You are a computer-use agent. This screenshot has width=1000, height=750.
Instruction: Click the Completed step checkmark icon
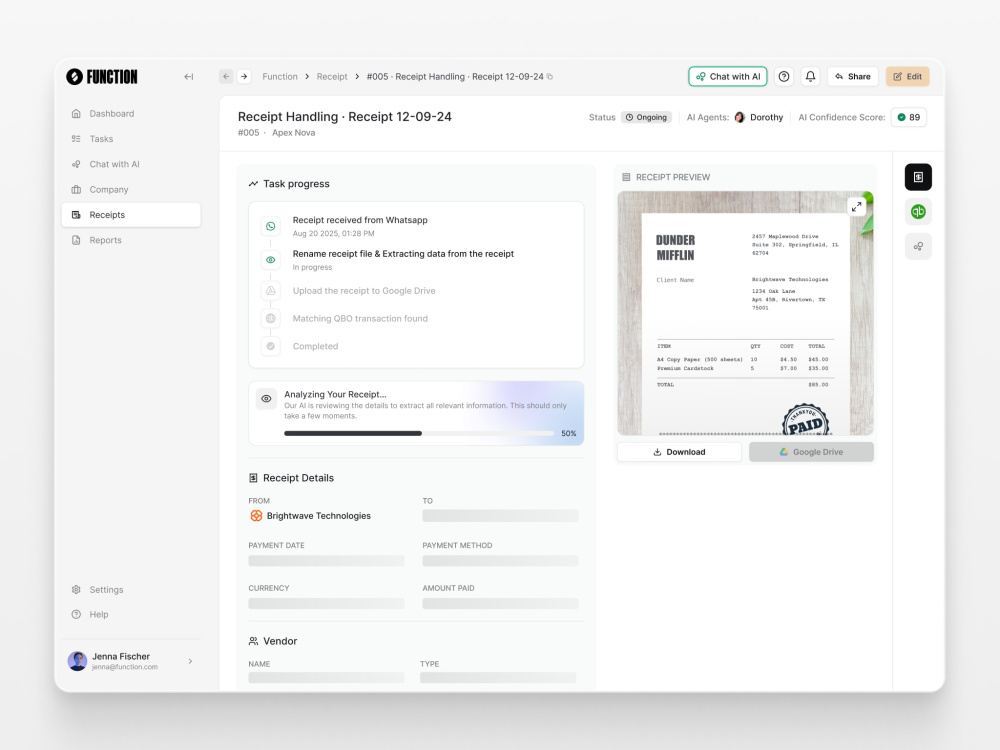pos(270,346)
